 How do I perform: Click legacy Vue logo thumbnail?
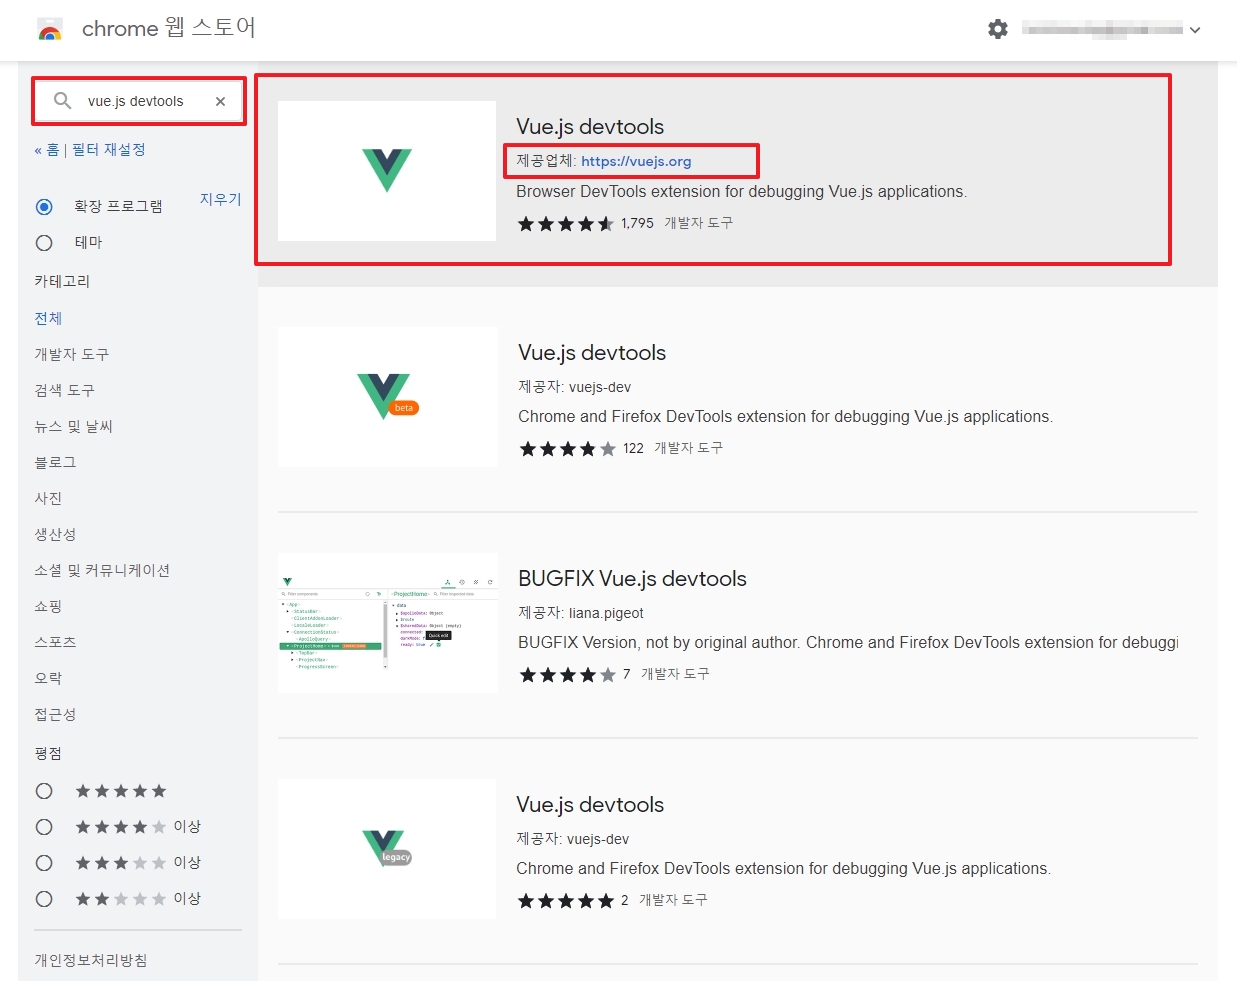click(387, 849)
